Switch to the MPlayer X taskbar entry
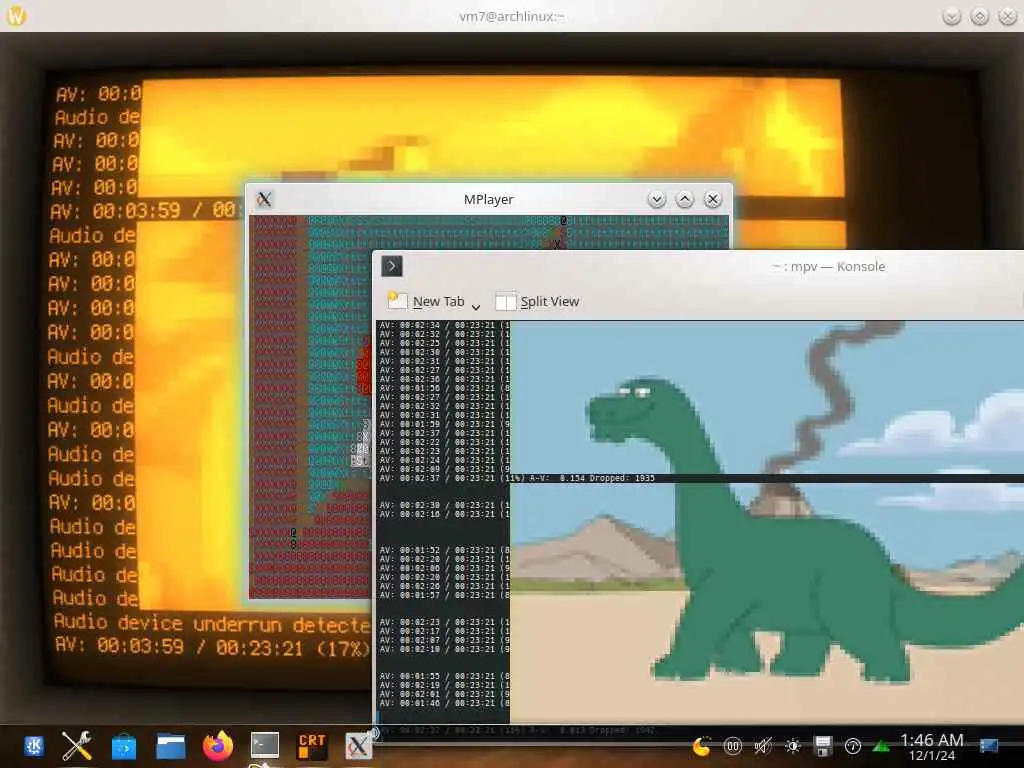1024x768 pixels. point(359,745)
